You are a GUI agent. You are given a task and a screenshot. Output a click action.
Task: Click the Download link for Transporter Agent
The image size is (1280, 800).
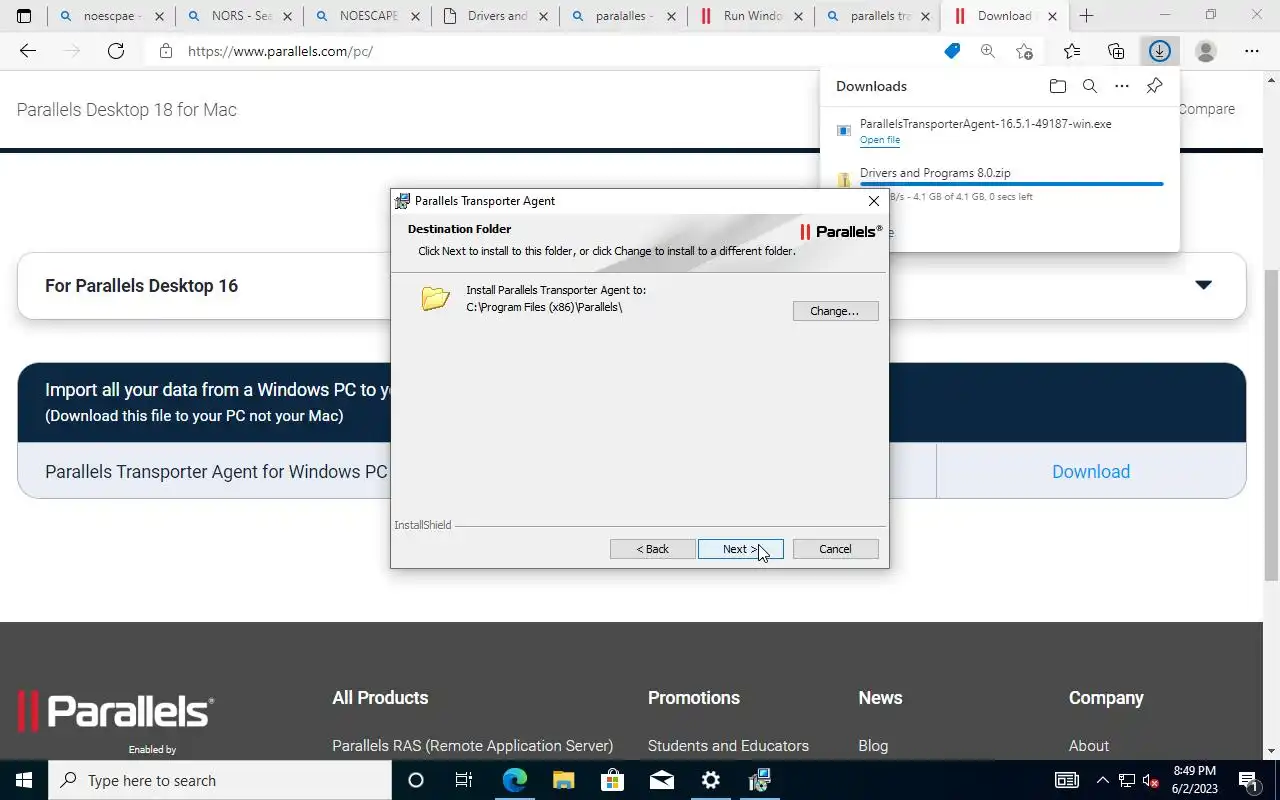[x=1091, y=472]
